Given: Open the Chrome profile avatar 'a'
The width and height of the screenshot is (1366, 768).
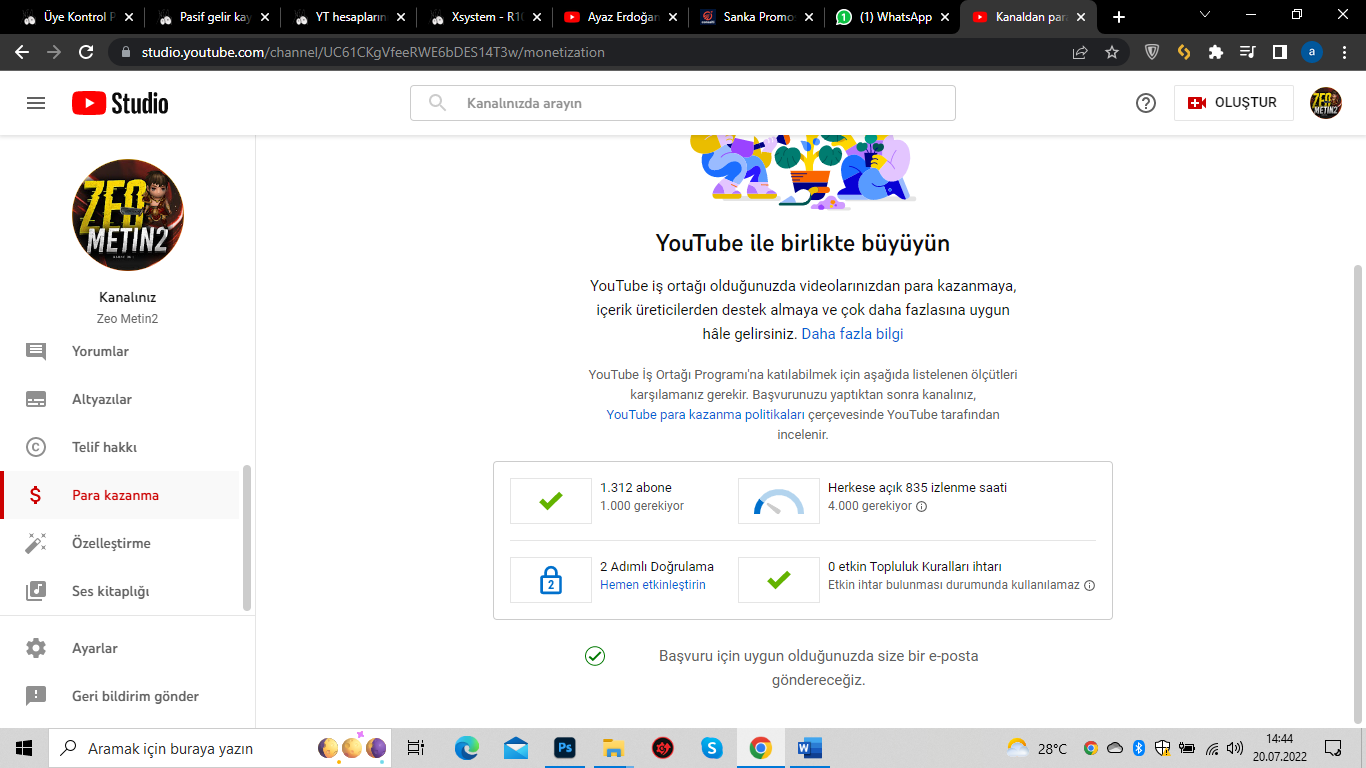Looking at the screenshot, I should click(x=1312, y=52).
